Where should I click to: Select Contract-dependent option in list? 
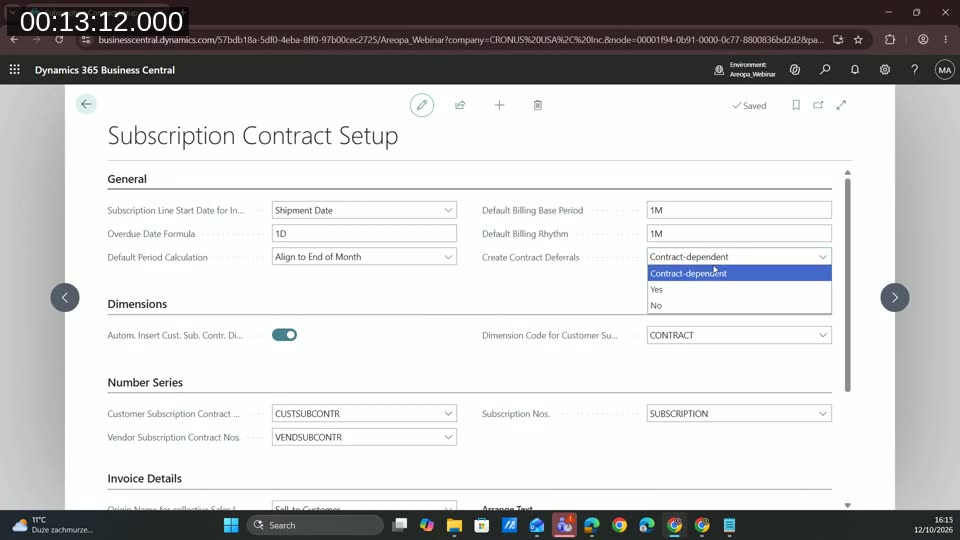[739, 274]
